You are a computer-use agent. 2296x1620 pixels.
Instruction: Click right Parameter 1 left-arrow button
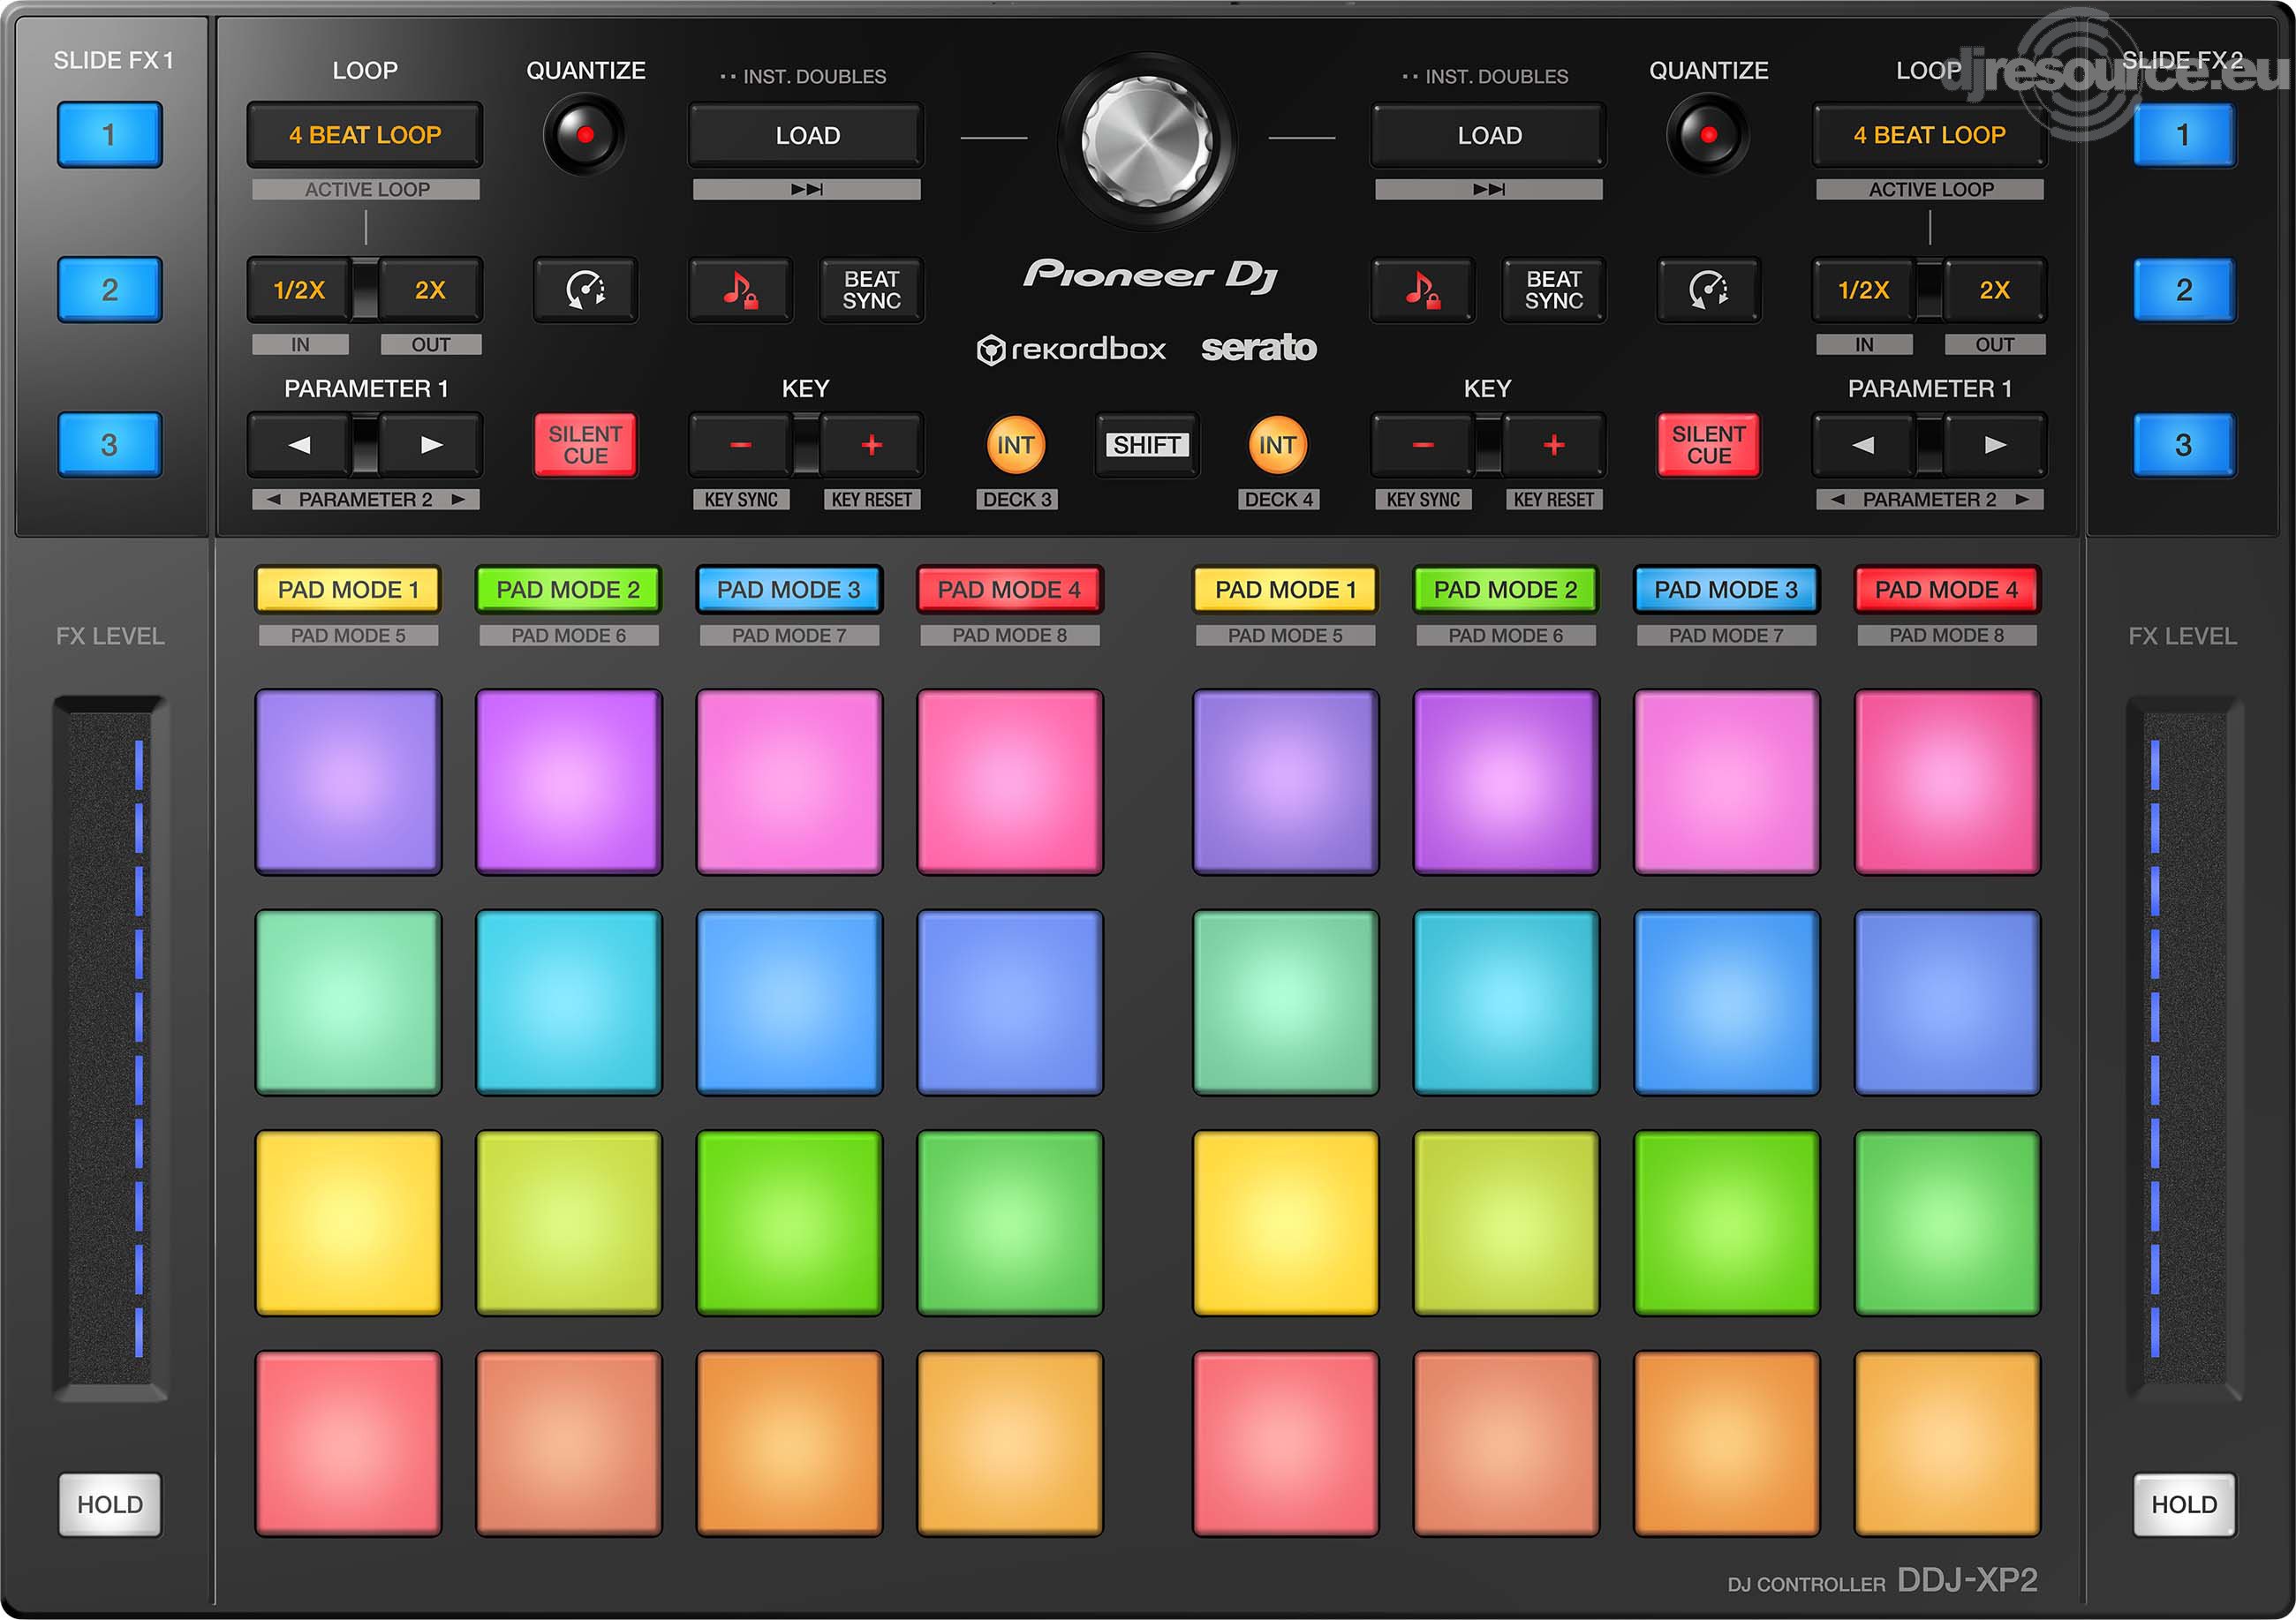pyautogui.click(x=1863, y=445)
